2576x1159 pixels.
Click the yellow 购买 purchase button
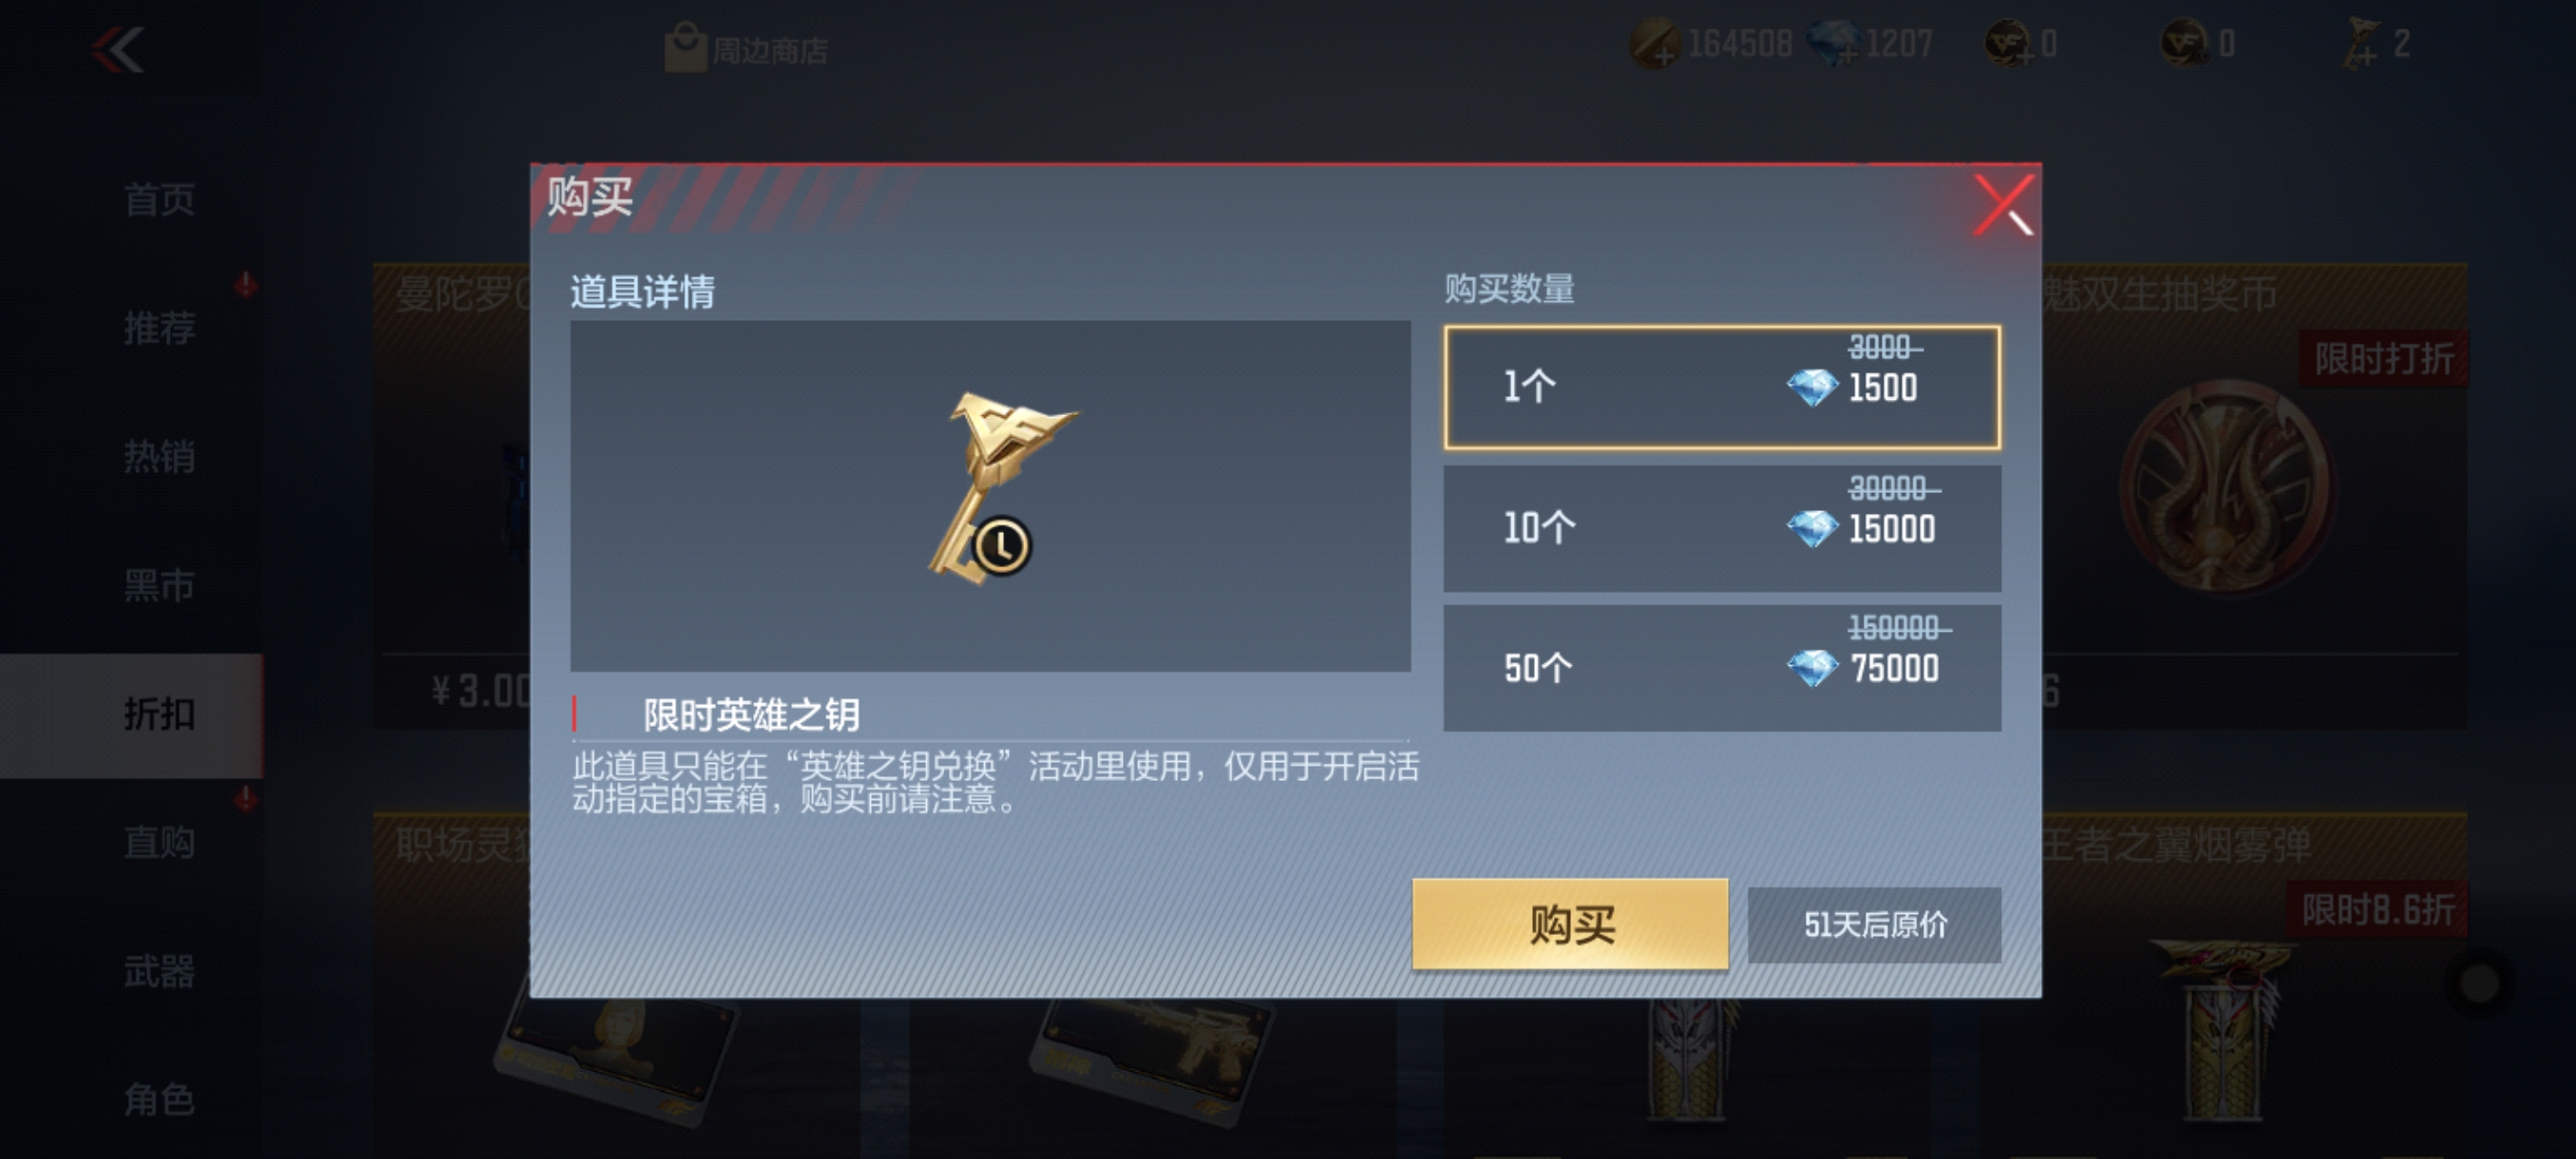coord(1570,924)
